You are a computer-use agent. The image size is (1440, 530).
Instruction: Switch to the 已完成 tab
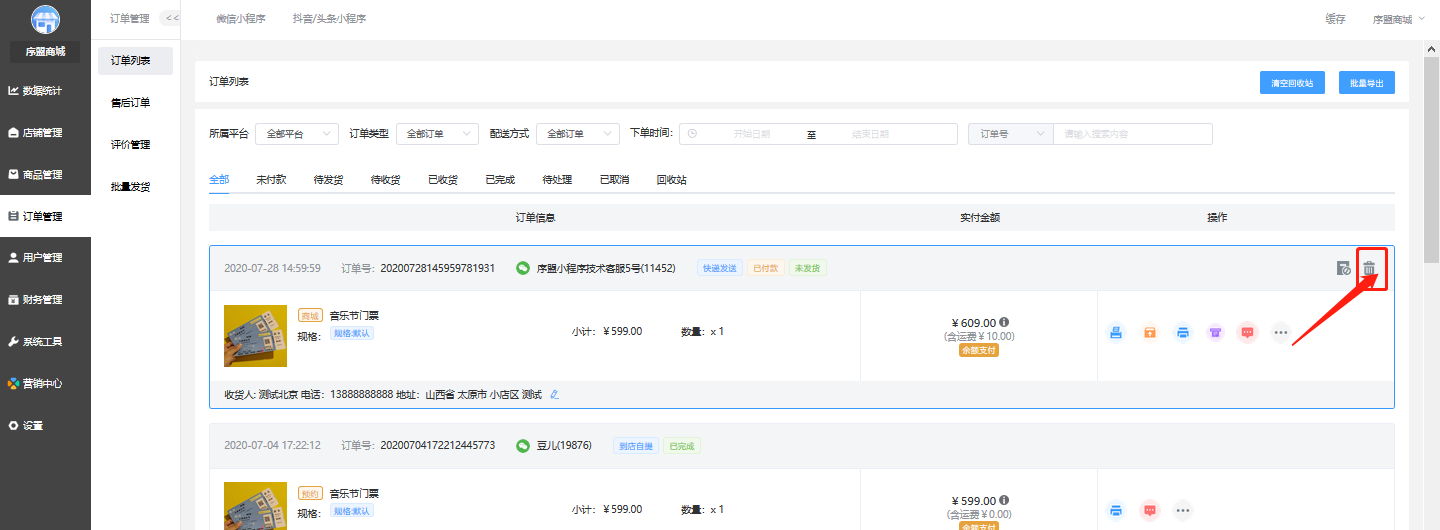tap(500, 180)
